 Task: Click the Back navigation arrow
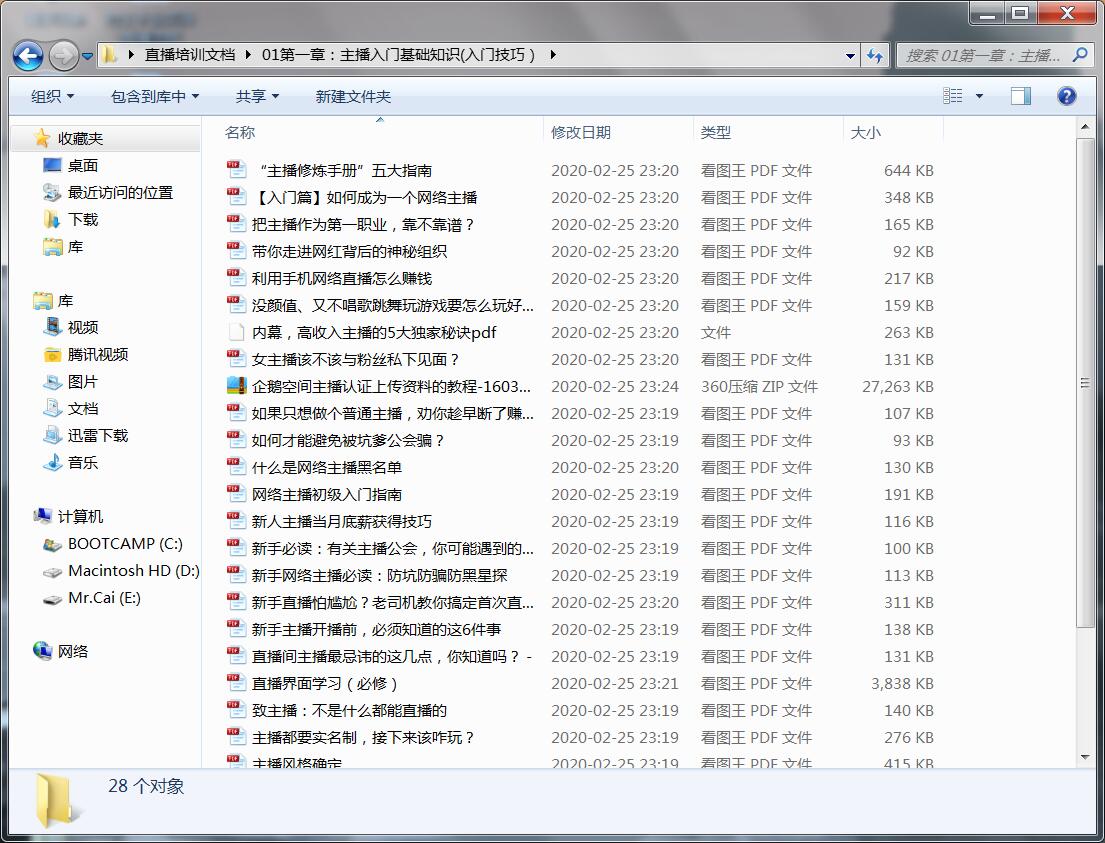click(x=28, y=57)
